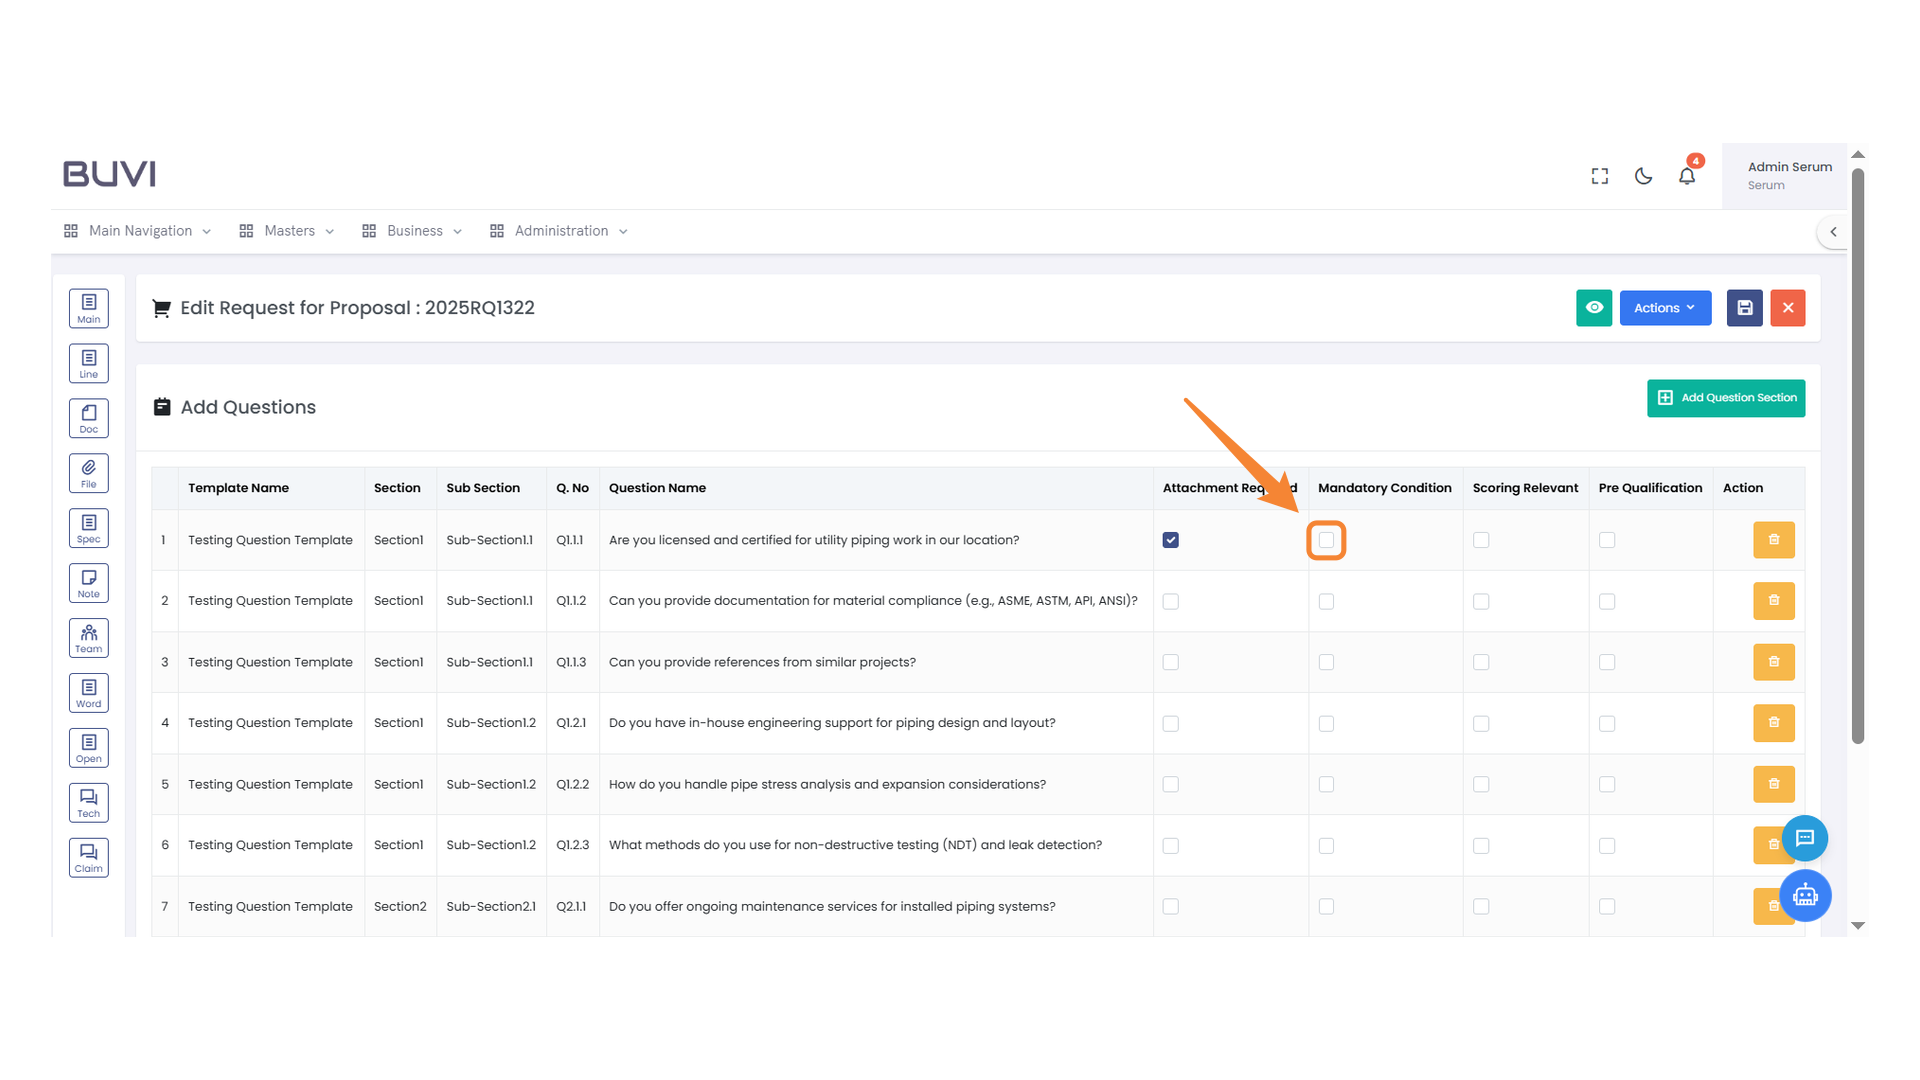The width and height of the screenshot is (1920, 1080).
Task: Open the Spec sidebar section
Action: click(x=89, y=528)
